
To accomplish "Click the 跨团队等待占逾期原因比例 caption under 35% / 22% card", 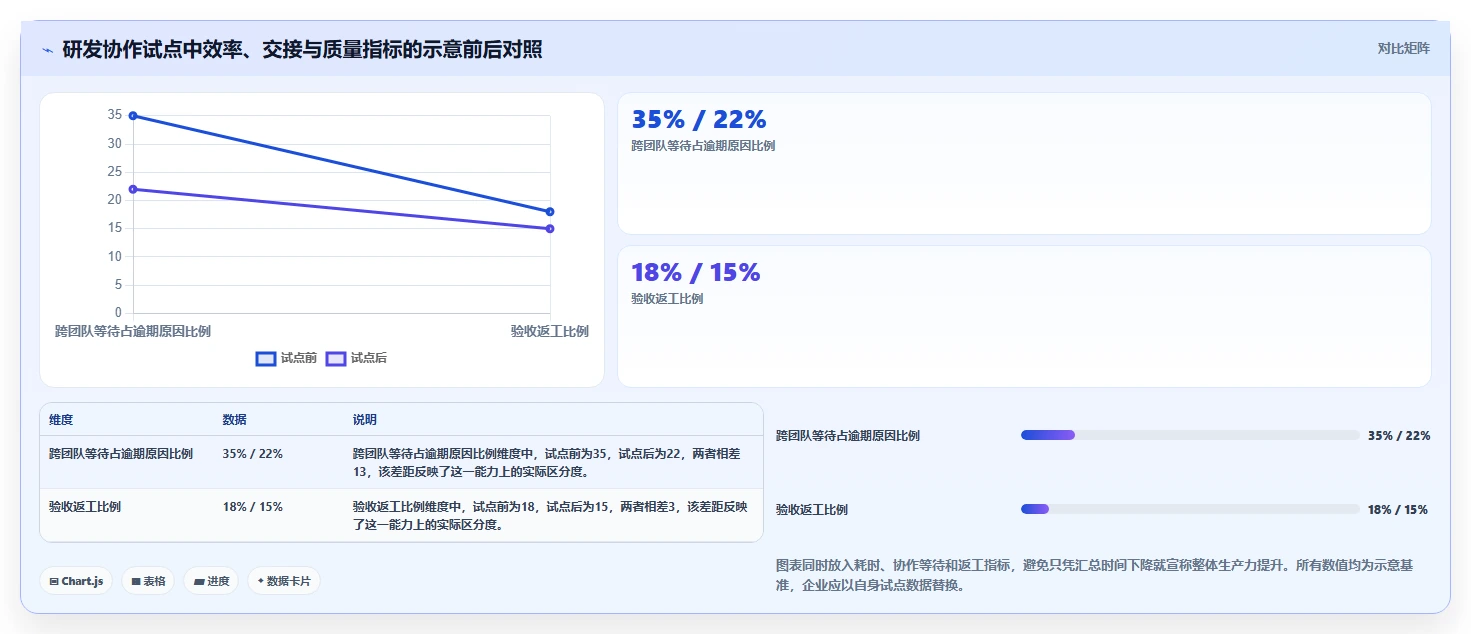I will click(703, 146).
